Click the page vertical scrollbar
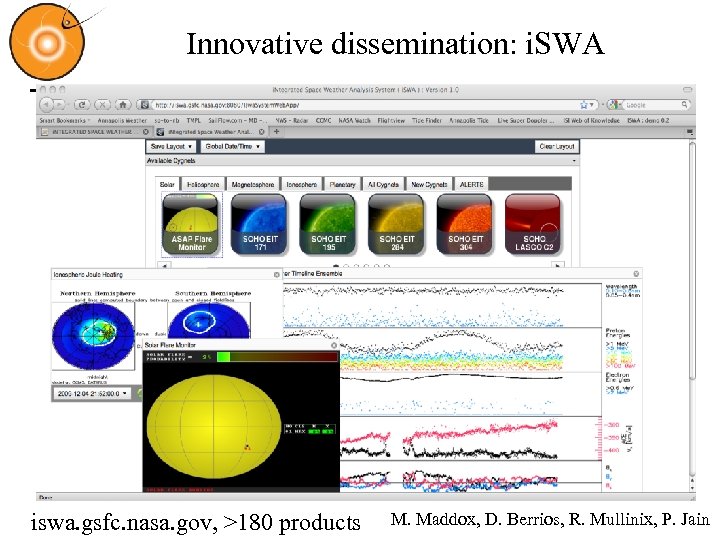 click(692, 261)
